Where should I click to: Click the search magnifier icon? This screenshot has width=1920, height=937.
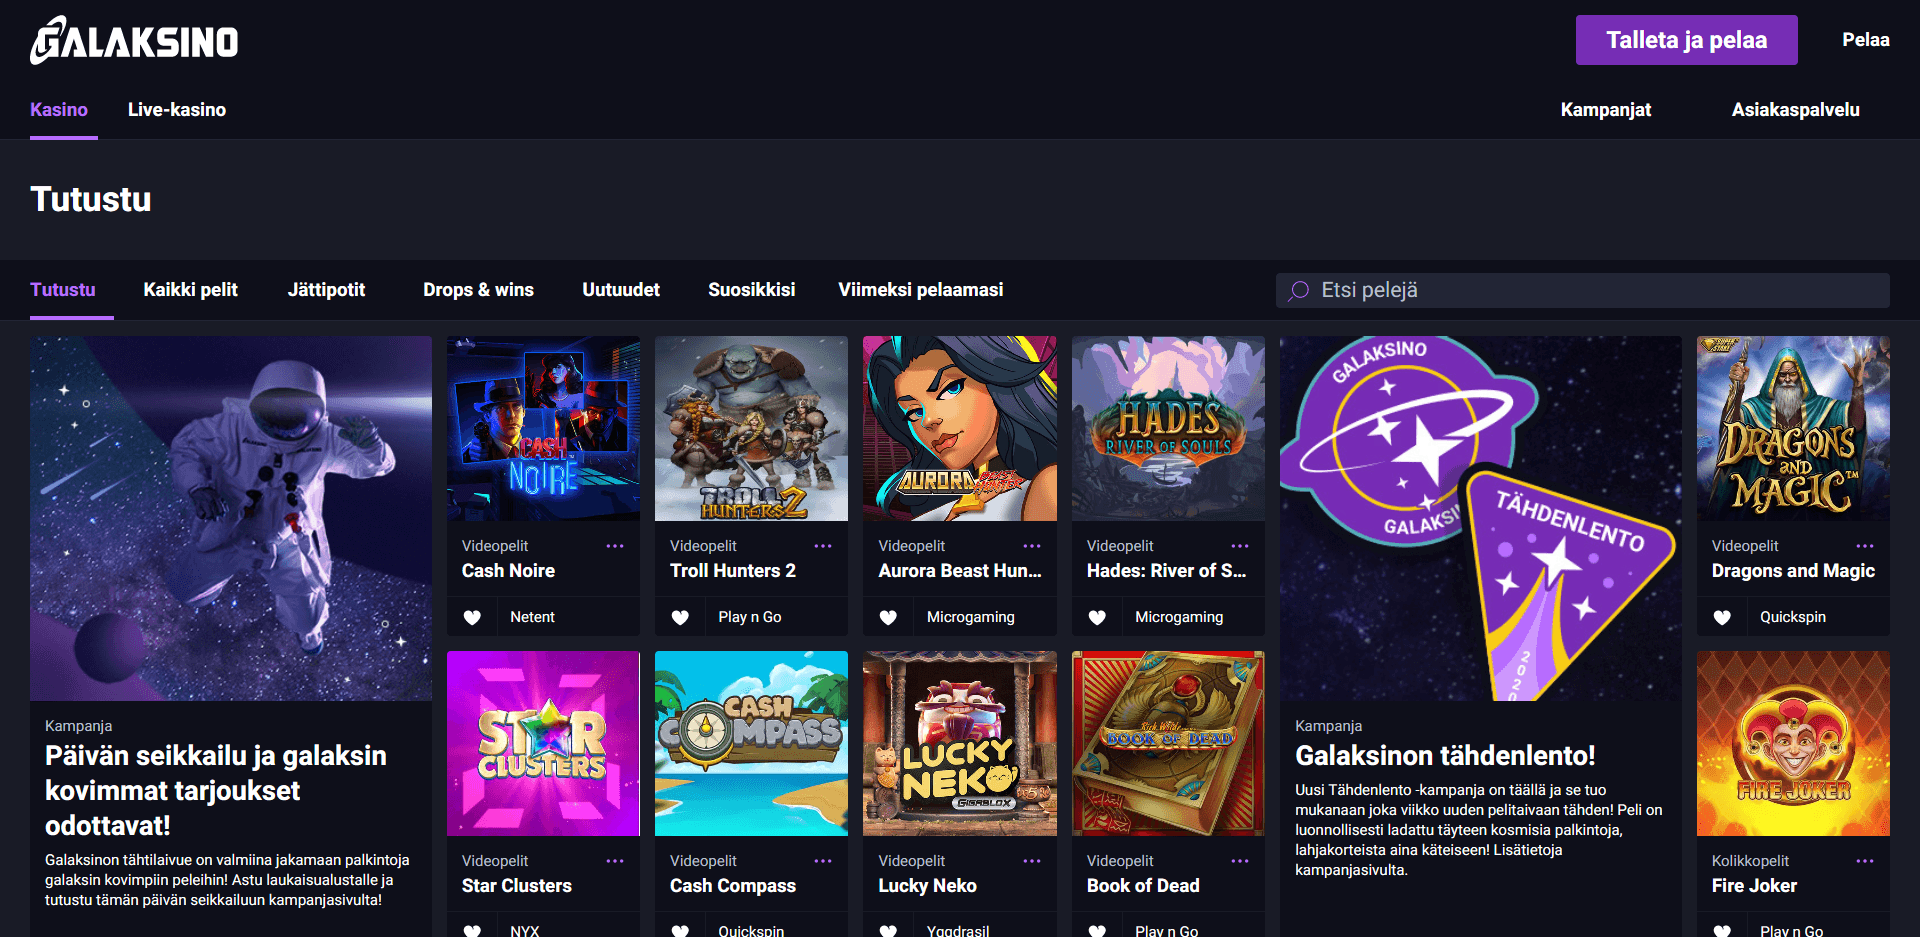[1300, 290]
